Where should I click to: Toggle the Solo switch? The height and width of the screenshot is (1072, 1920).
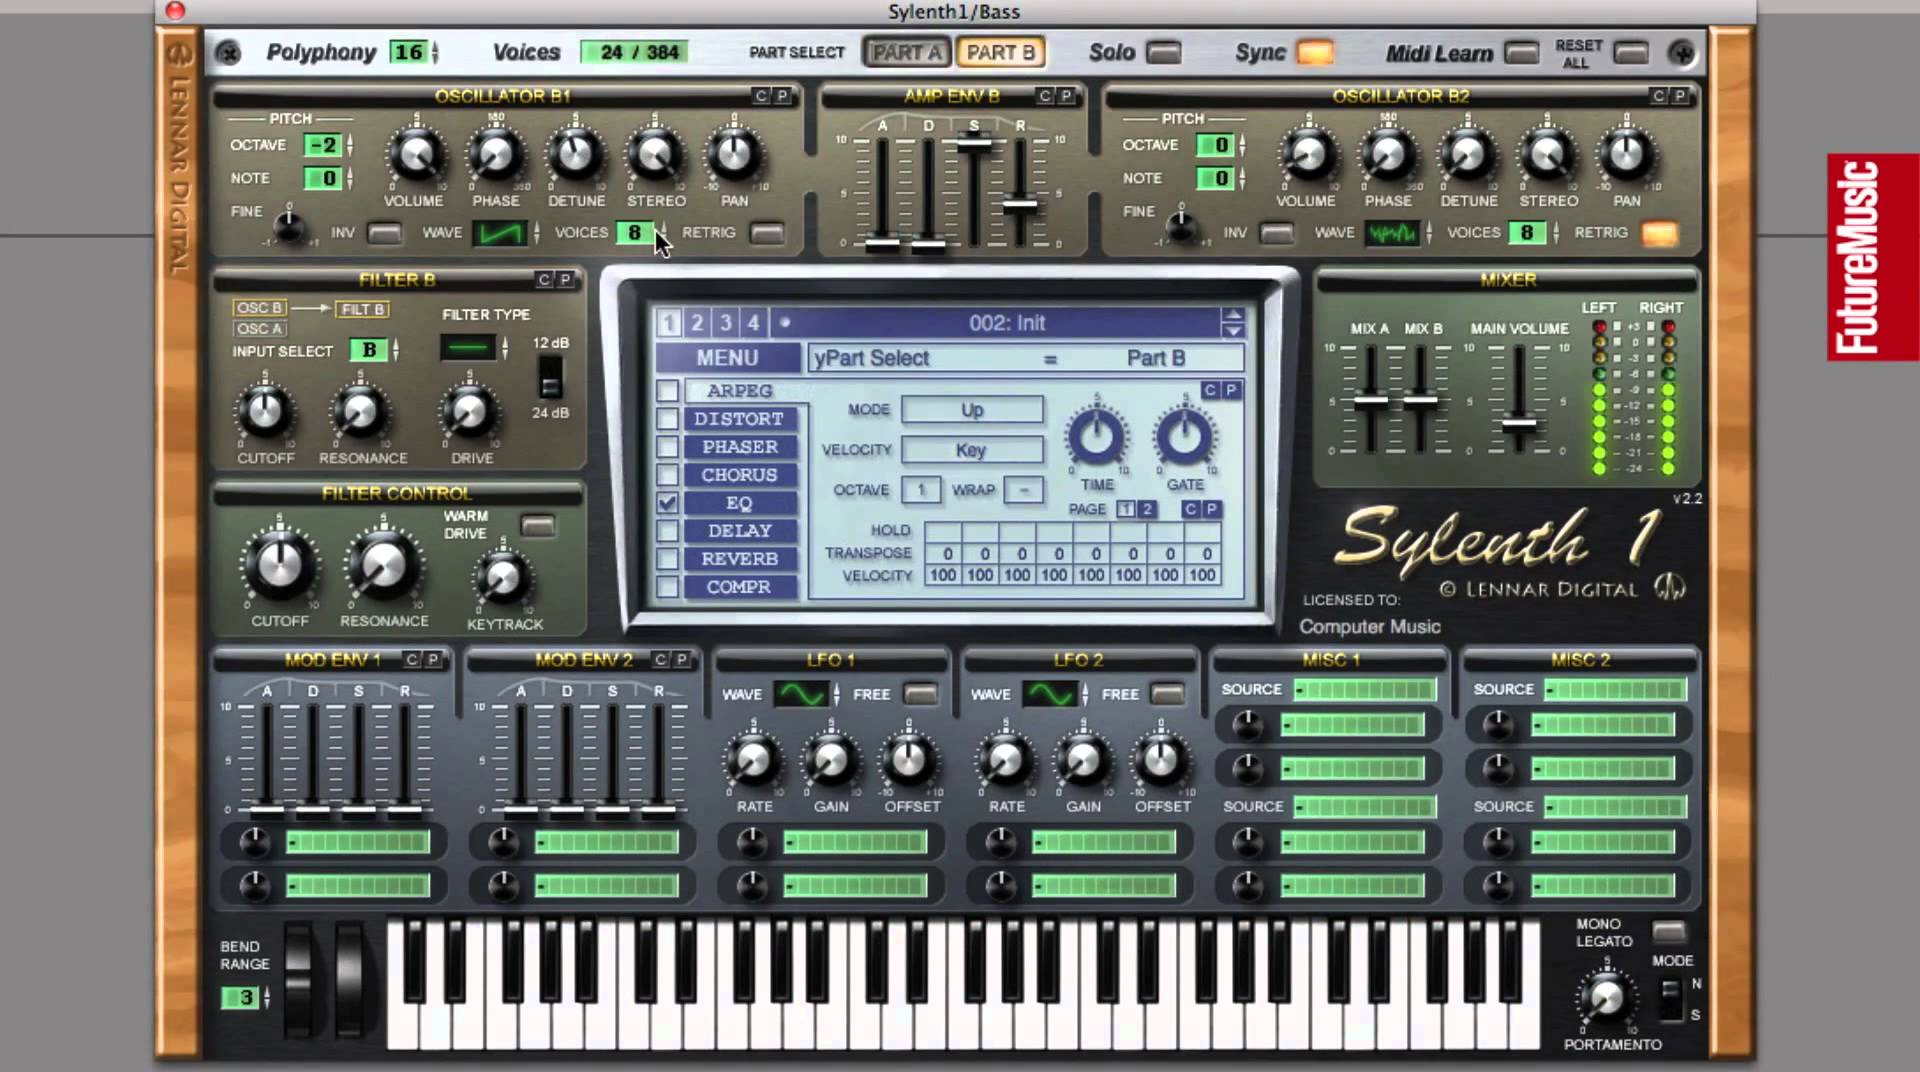[x=1163, y=52]
